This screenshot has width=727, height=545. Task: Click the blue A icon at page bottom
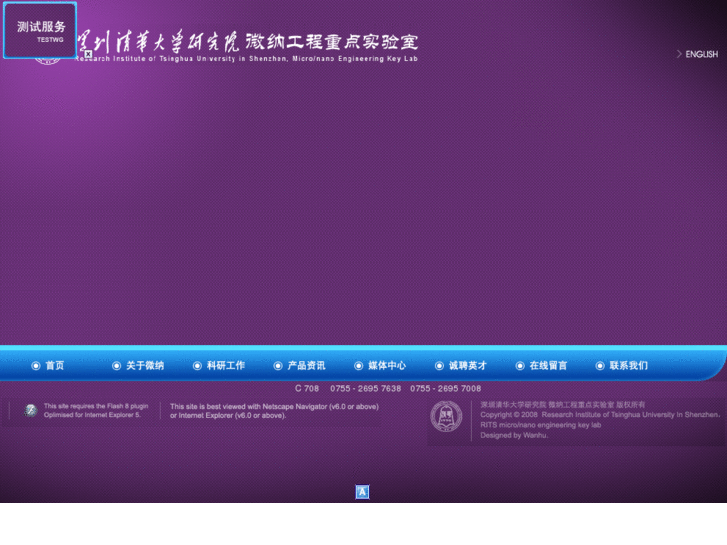362,492
